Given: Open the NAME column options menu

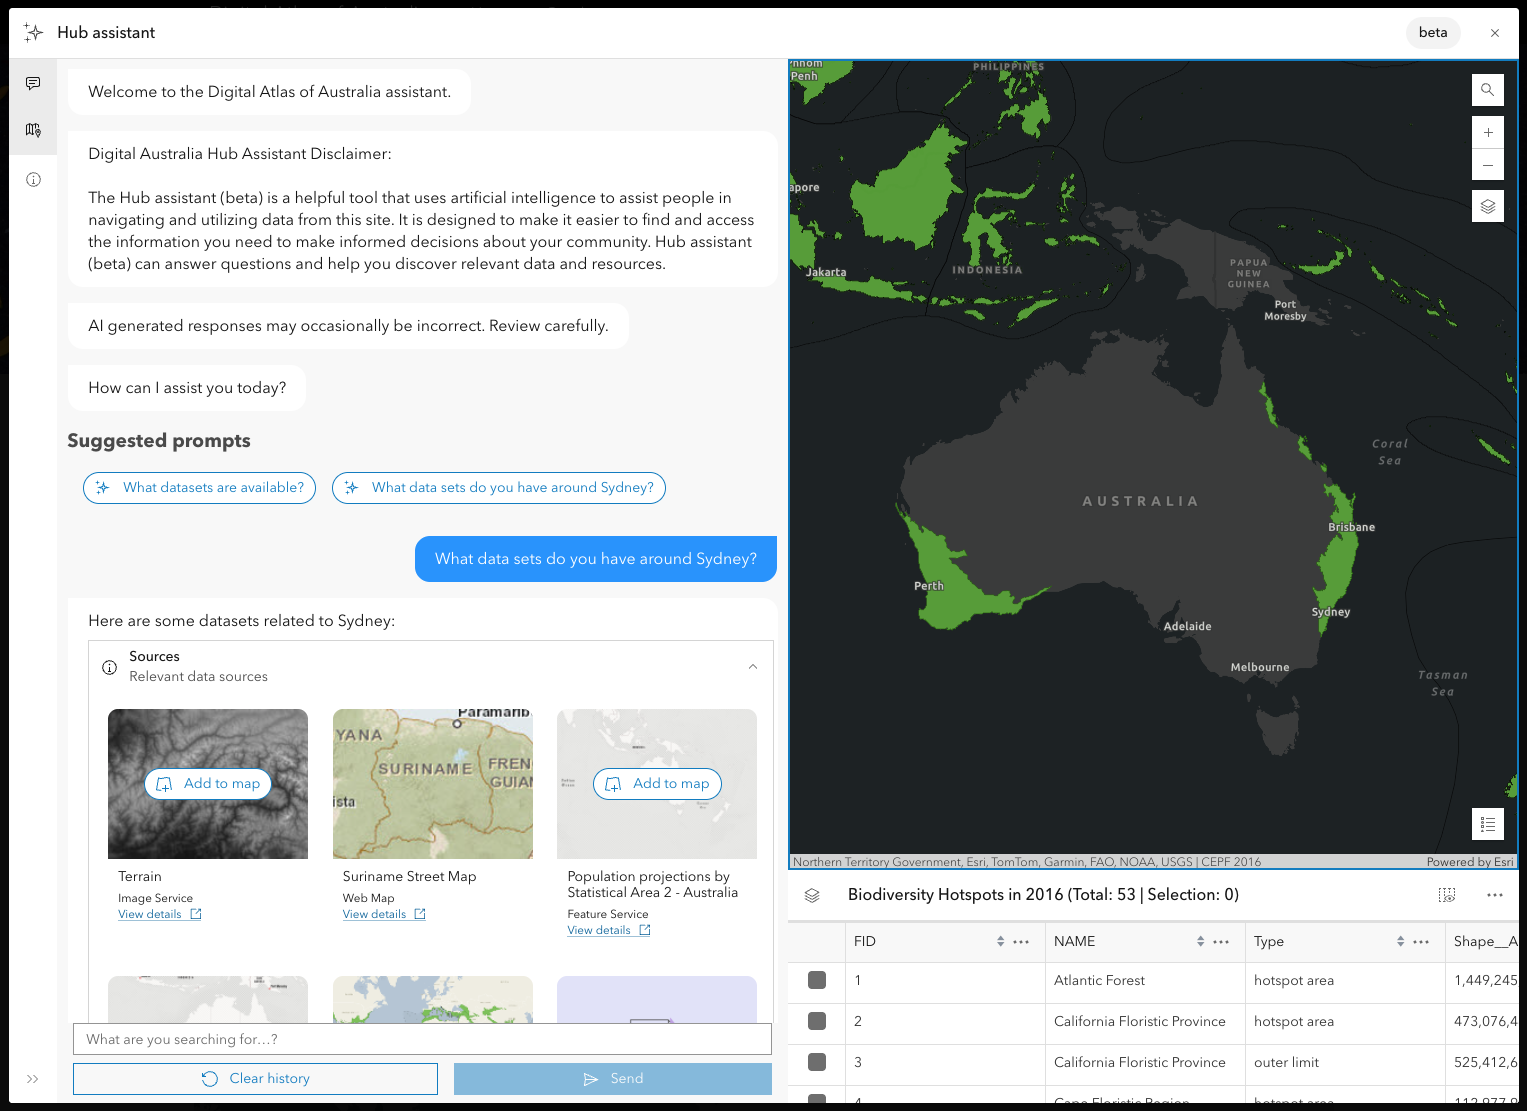Looking at the screenshot, I should point(1221,942).
